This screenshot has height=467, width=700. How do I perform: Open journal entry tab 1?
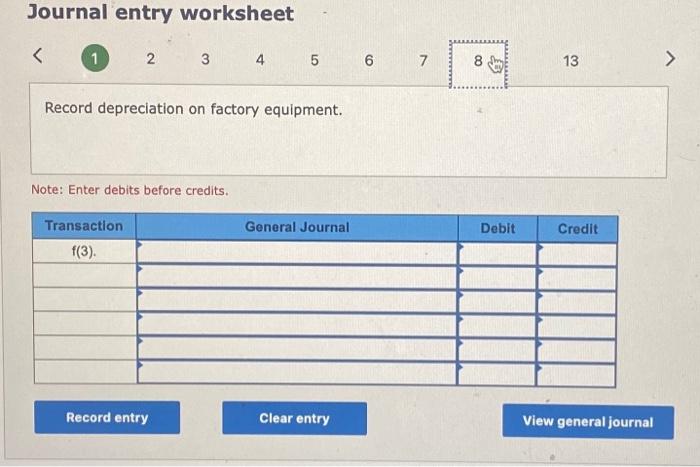(95, 58)
